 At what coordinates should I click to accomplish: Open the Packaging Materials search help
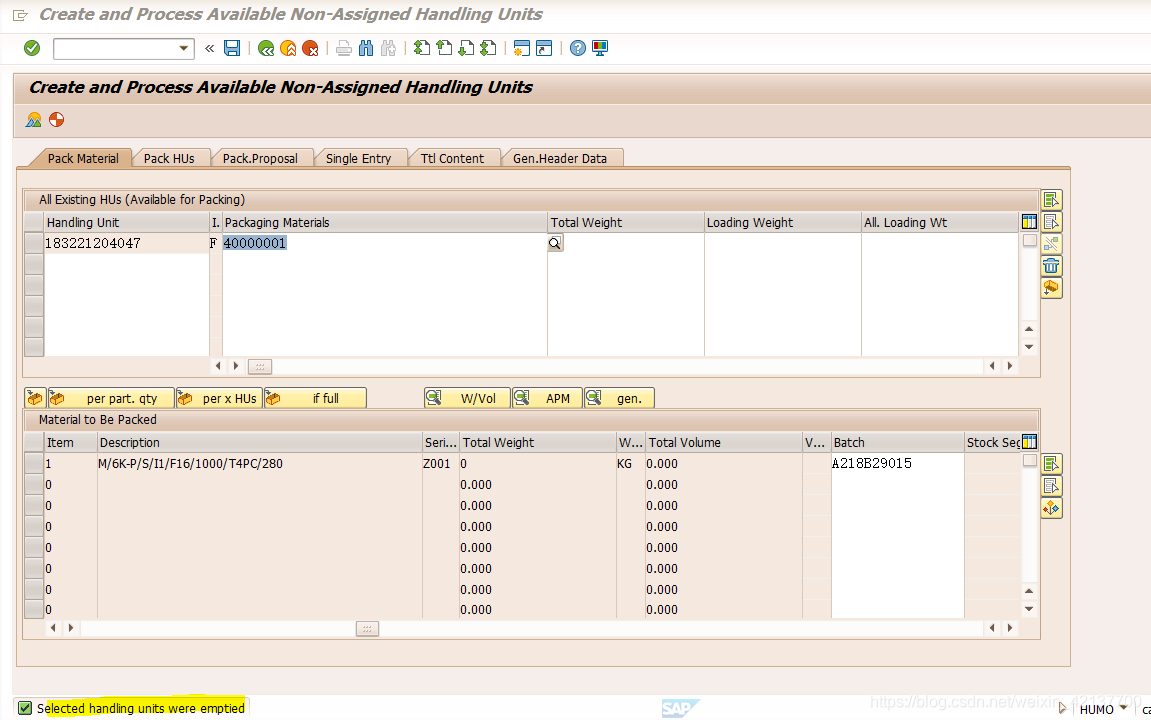tap(555, 242)
